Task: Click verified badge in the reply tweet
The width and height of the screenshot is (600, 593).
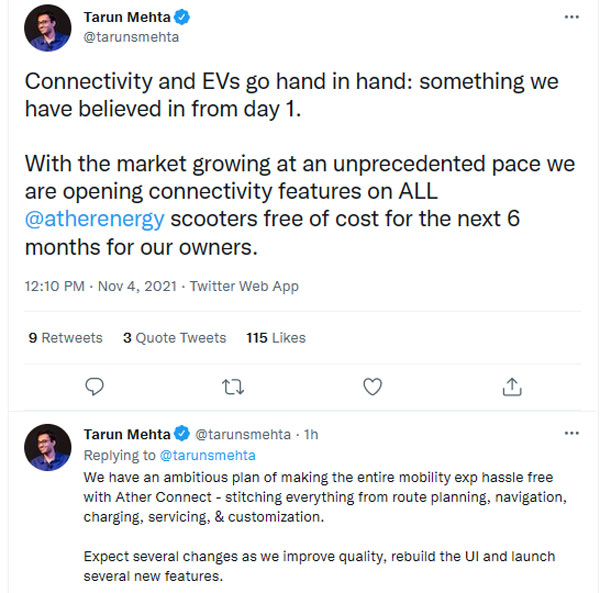Action: (182, 434)
